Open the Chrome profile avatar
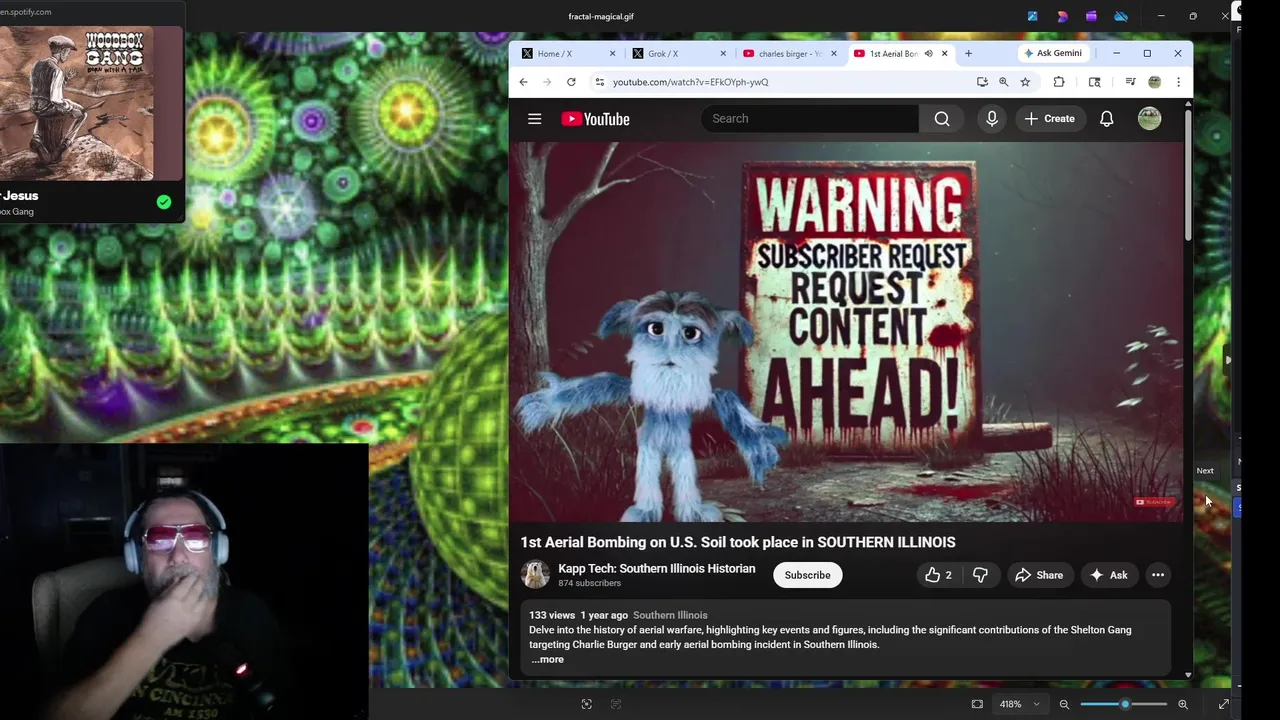The width and height of the screenshot is (1280, 720). click(1154, 82)
